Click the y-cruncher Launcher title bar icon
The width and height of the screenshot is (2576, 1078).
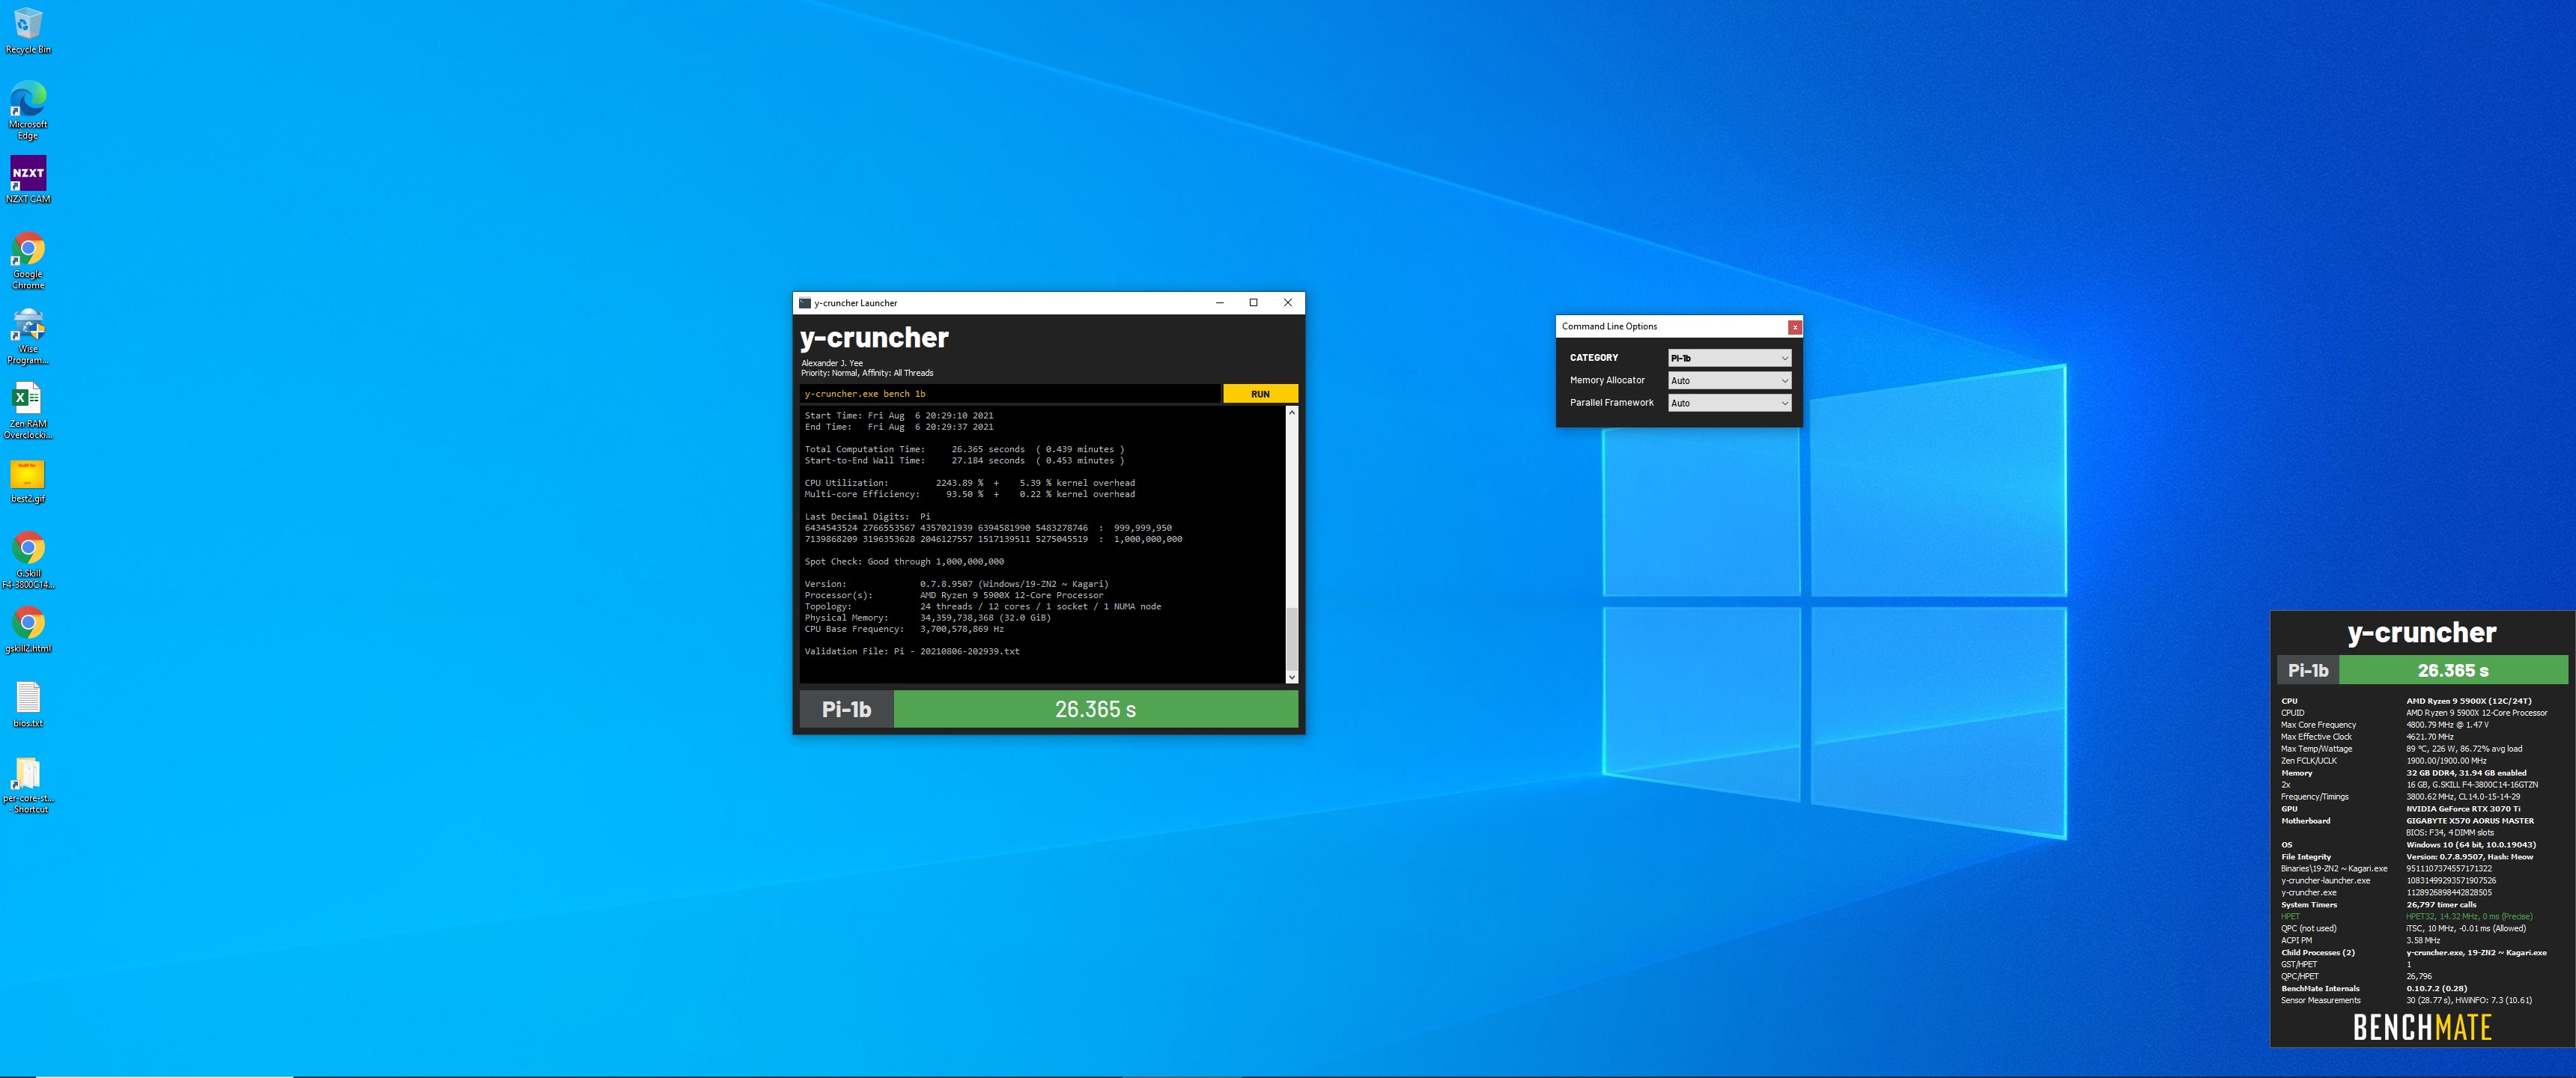(805, 303)
